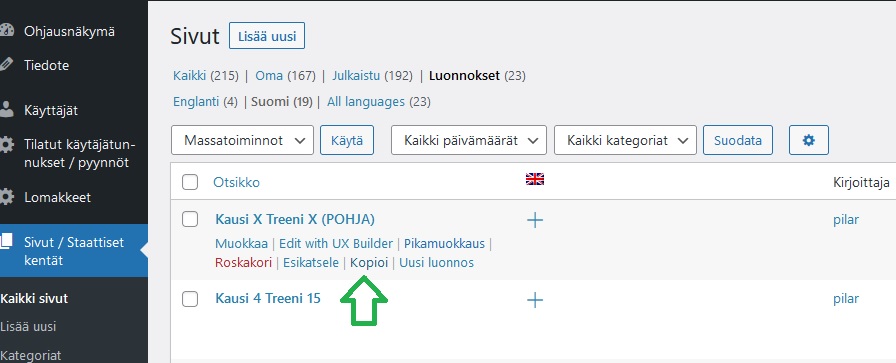896x363 pixels.
Task: Check the Kausi 4 Treeni 15 row
Action: pos(190,298)
